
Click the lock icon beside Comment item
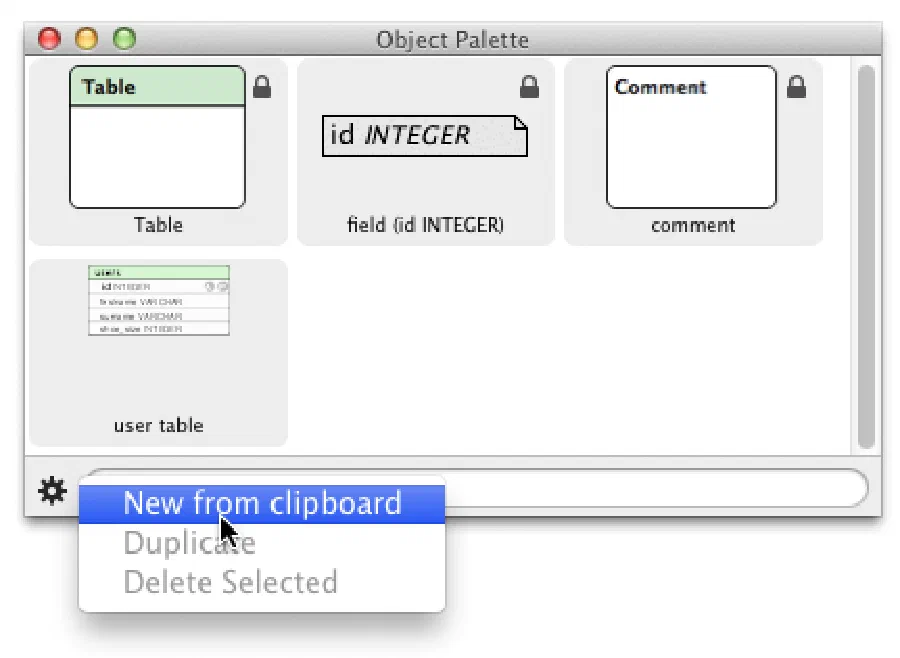796,87
